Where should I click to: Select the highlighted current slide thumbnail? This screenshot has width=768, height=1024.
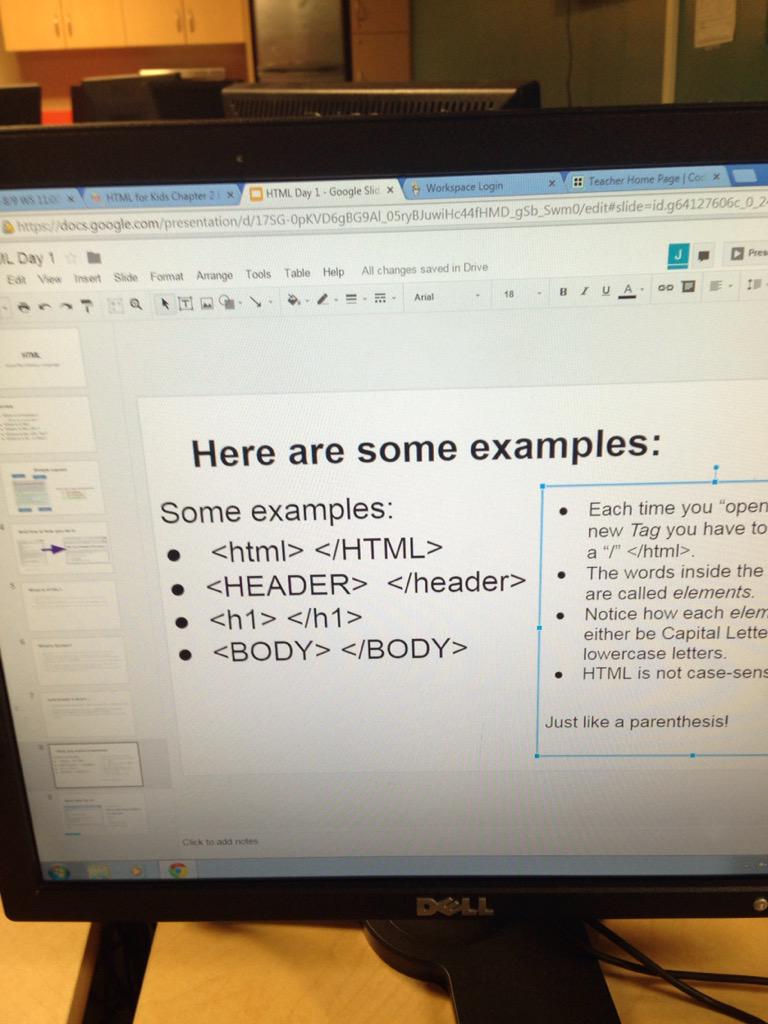(x=98, y=764)
